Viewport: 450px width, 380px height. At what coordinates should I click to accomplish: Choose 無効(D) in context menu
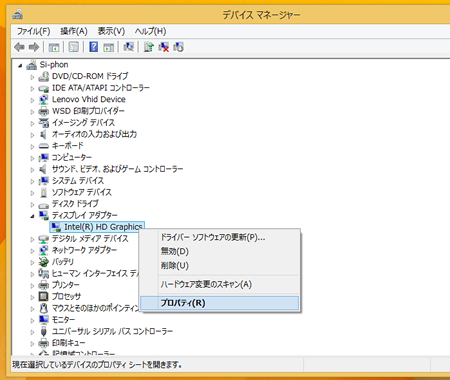(219, 251)
